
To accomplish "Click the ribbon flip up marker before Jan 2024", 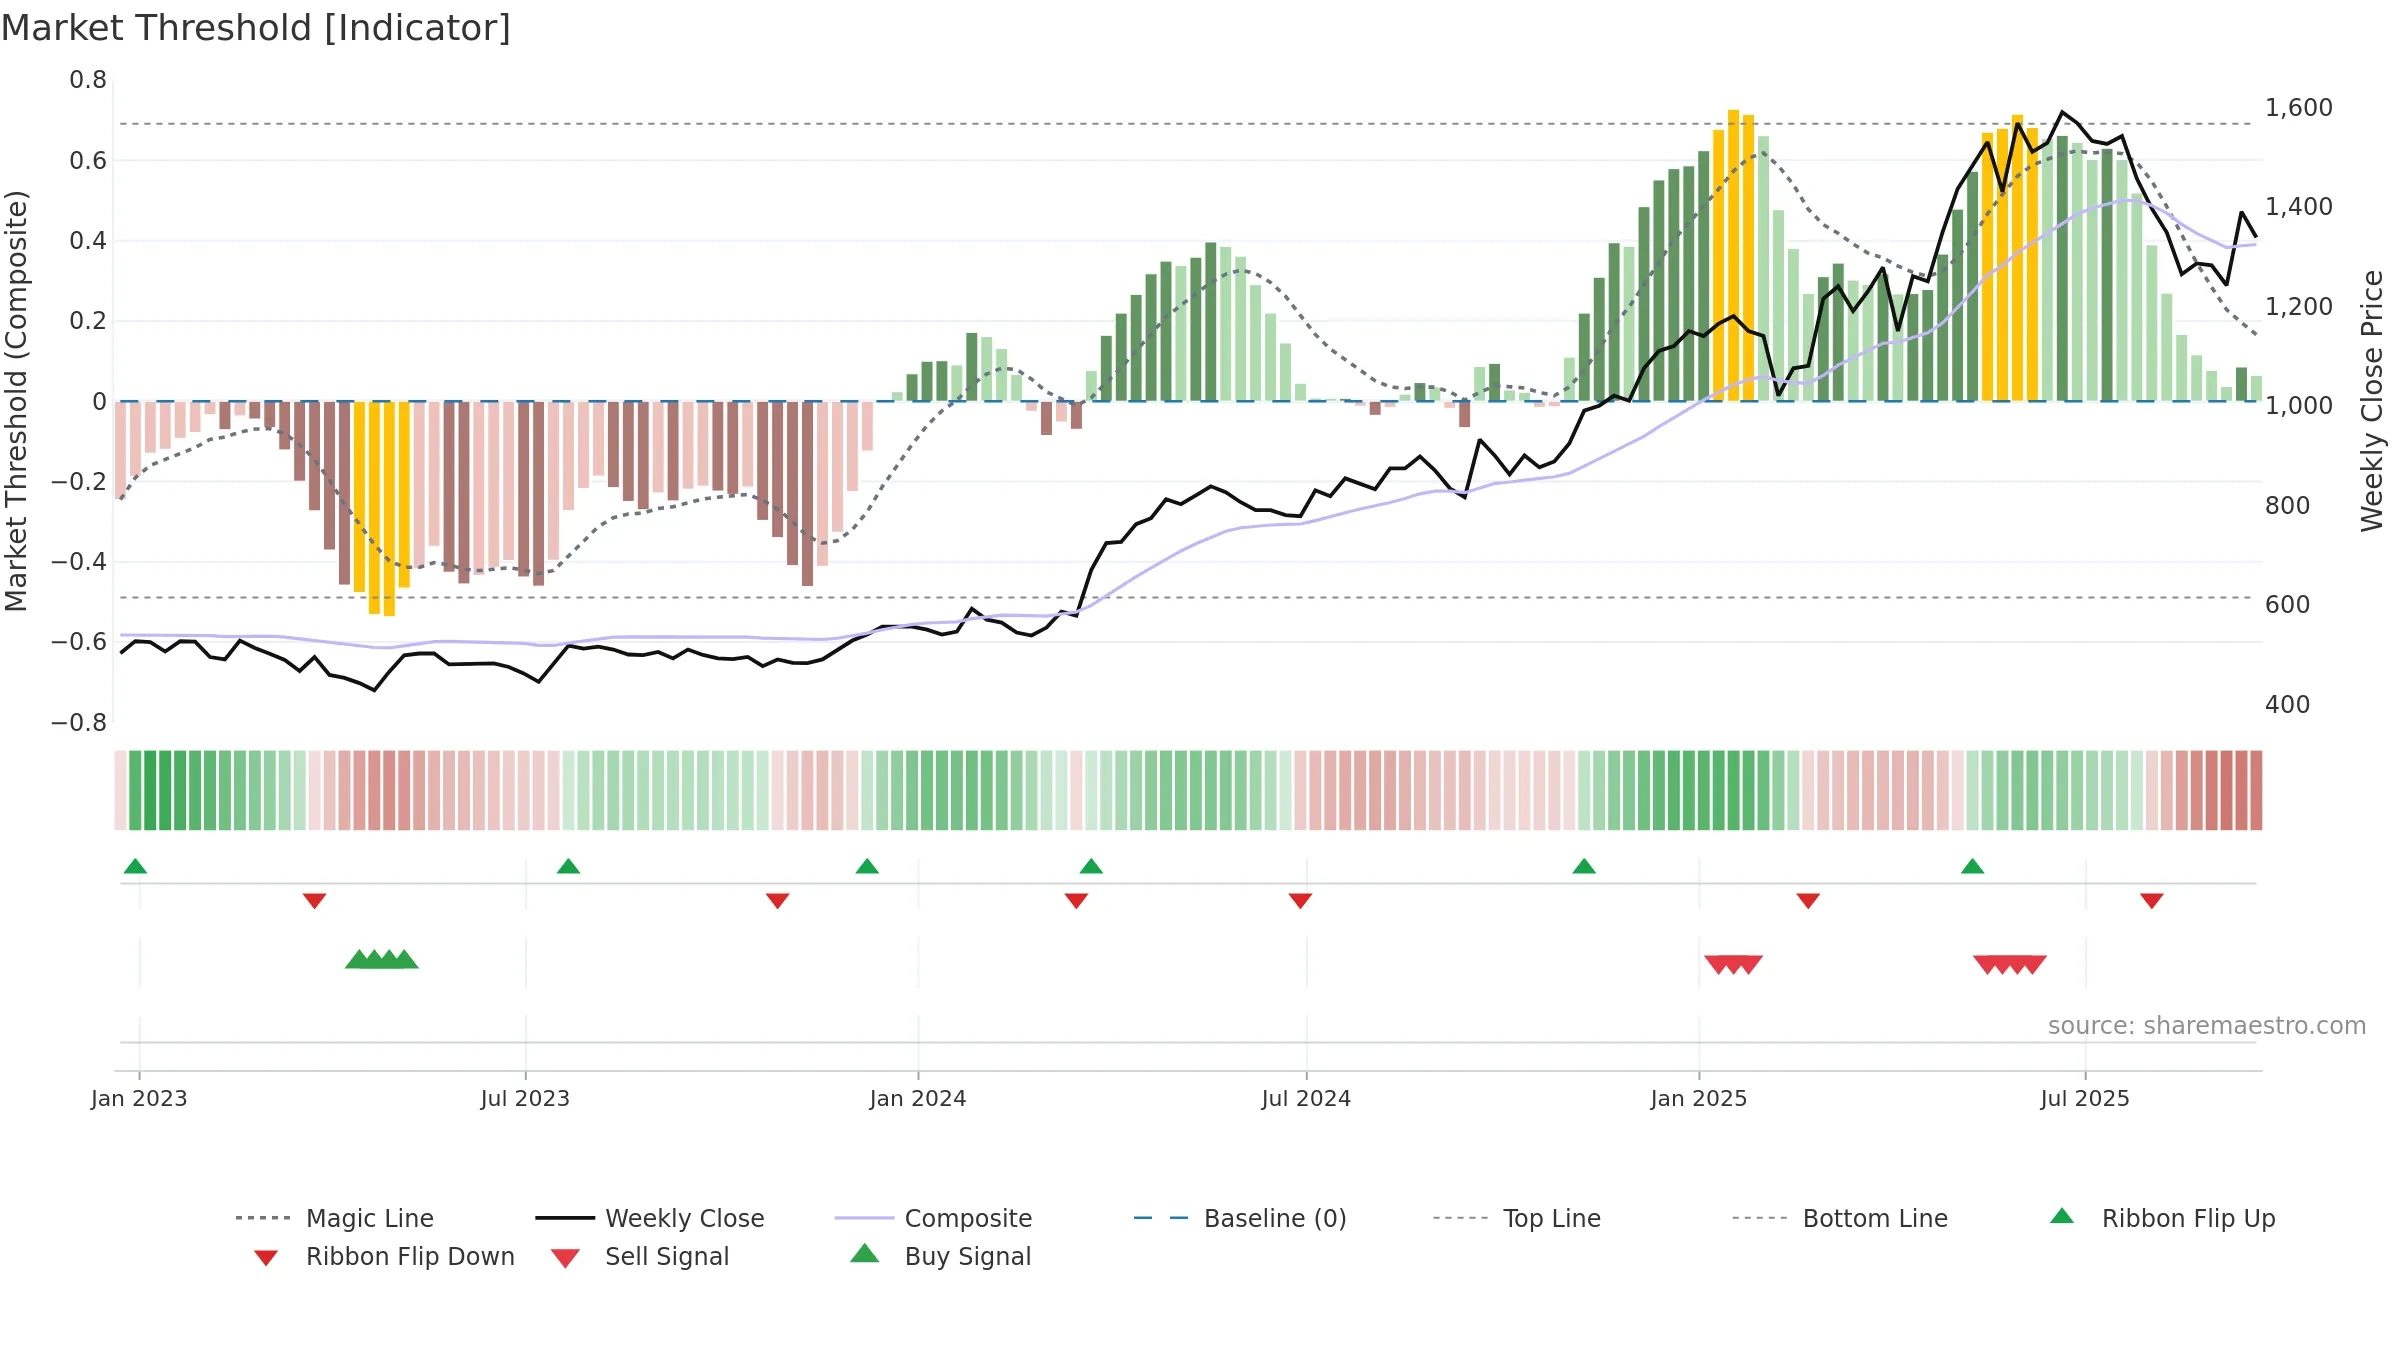I will (x=867, y=866).
